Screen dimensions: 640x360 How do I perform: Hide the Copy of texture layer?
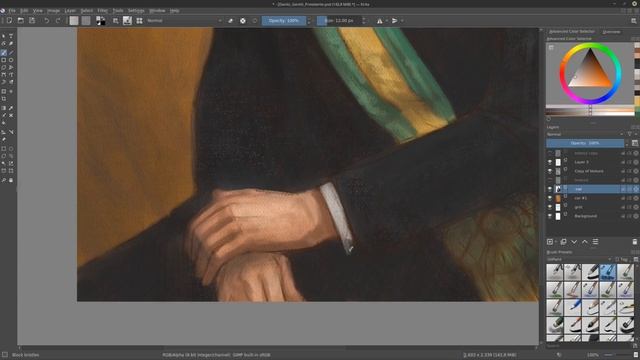[x=550, y=171]
